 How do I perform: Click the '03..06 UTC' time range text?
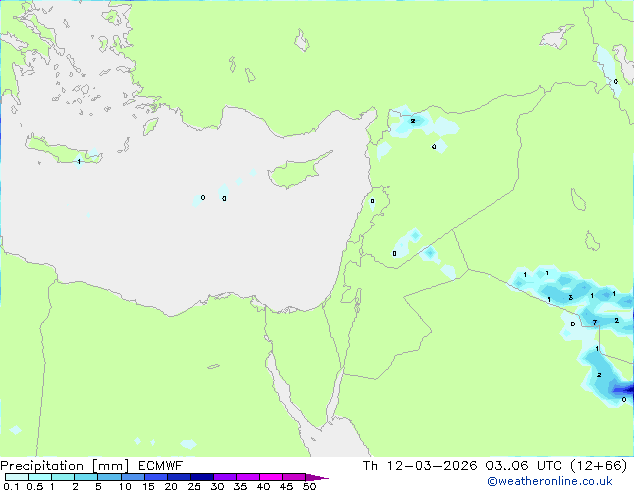pos(524,466)
